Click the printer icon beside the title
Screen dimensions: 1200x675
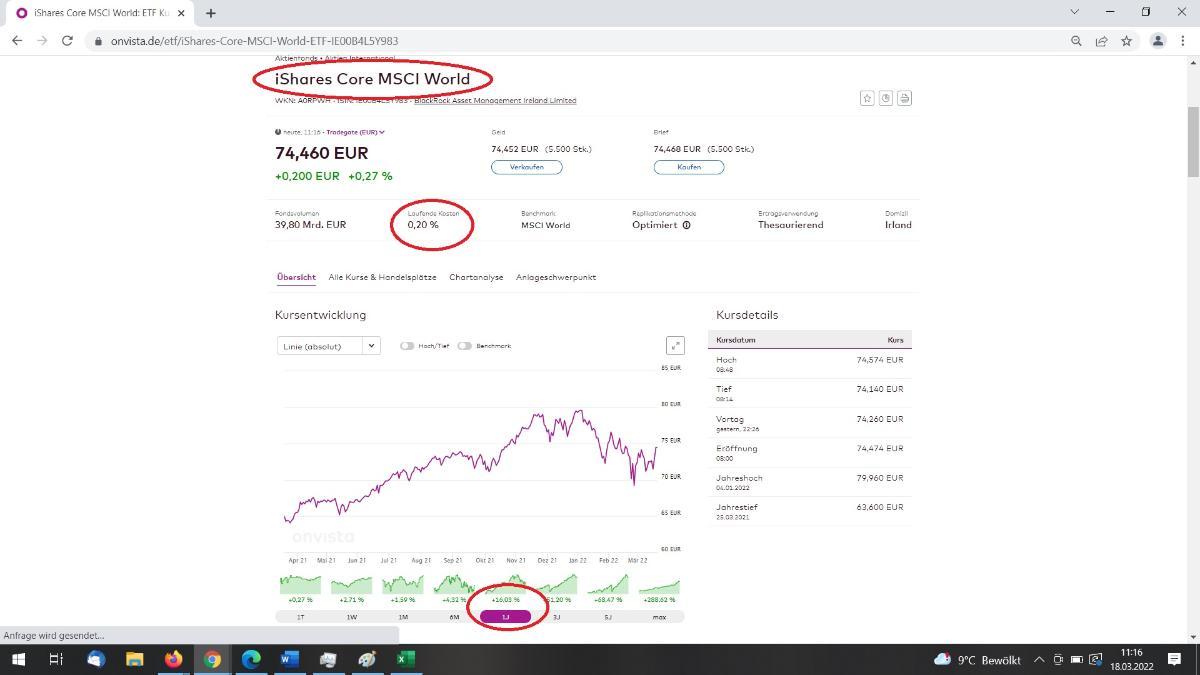point(904,98)
